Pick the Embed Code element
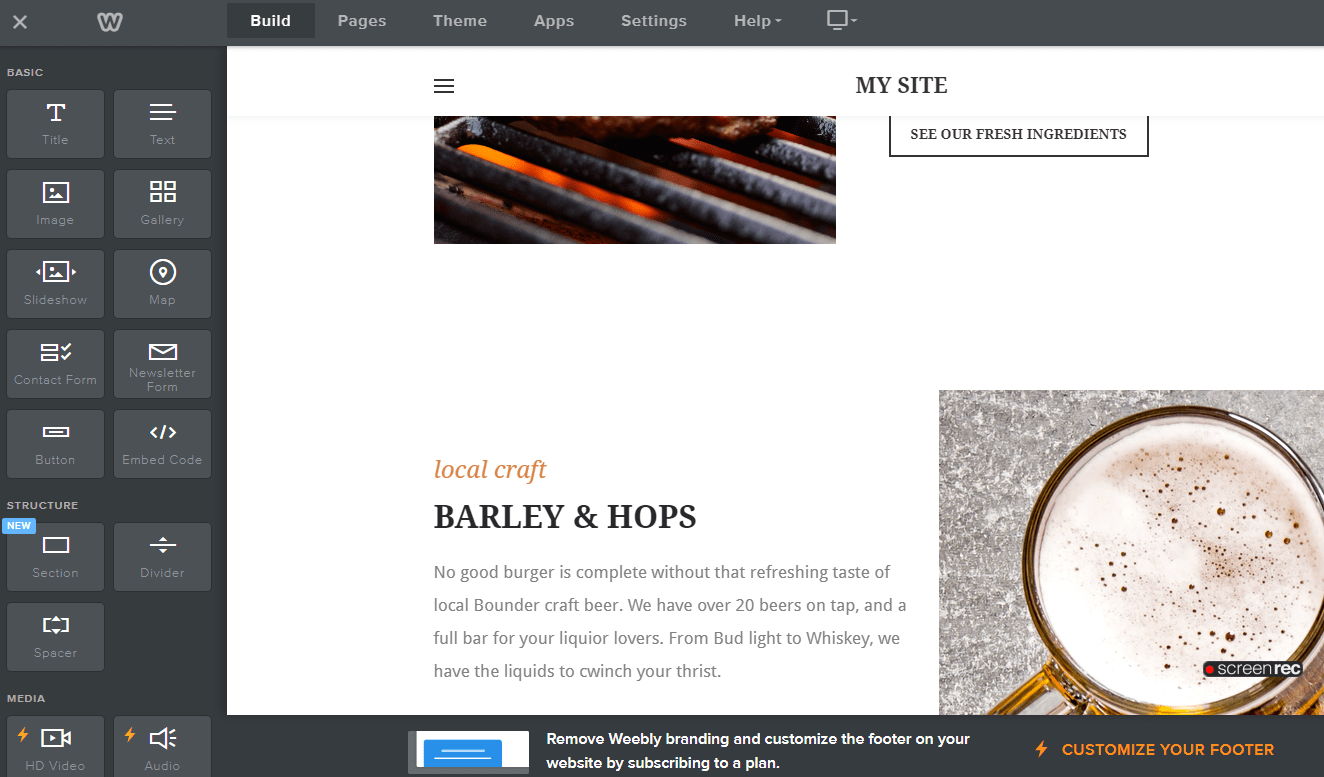Viewport: 1324px width, 777px height. pos(162,443)
